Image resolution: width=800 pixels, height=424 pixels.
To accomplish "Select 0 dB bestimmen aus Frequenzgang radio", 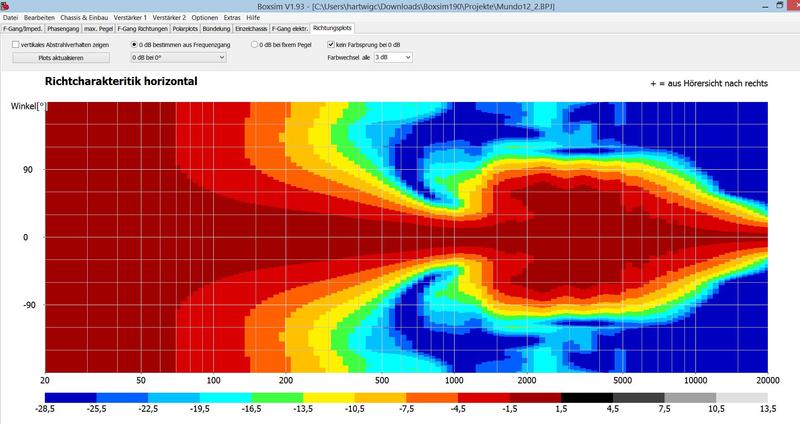I will click(134, 45).
